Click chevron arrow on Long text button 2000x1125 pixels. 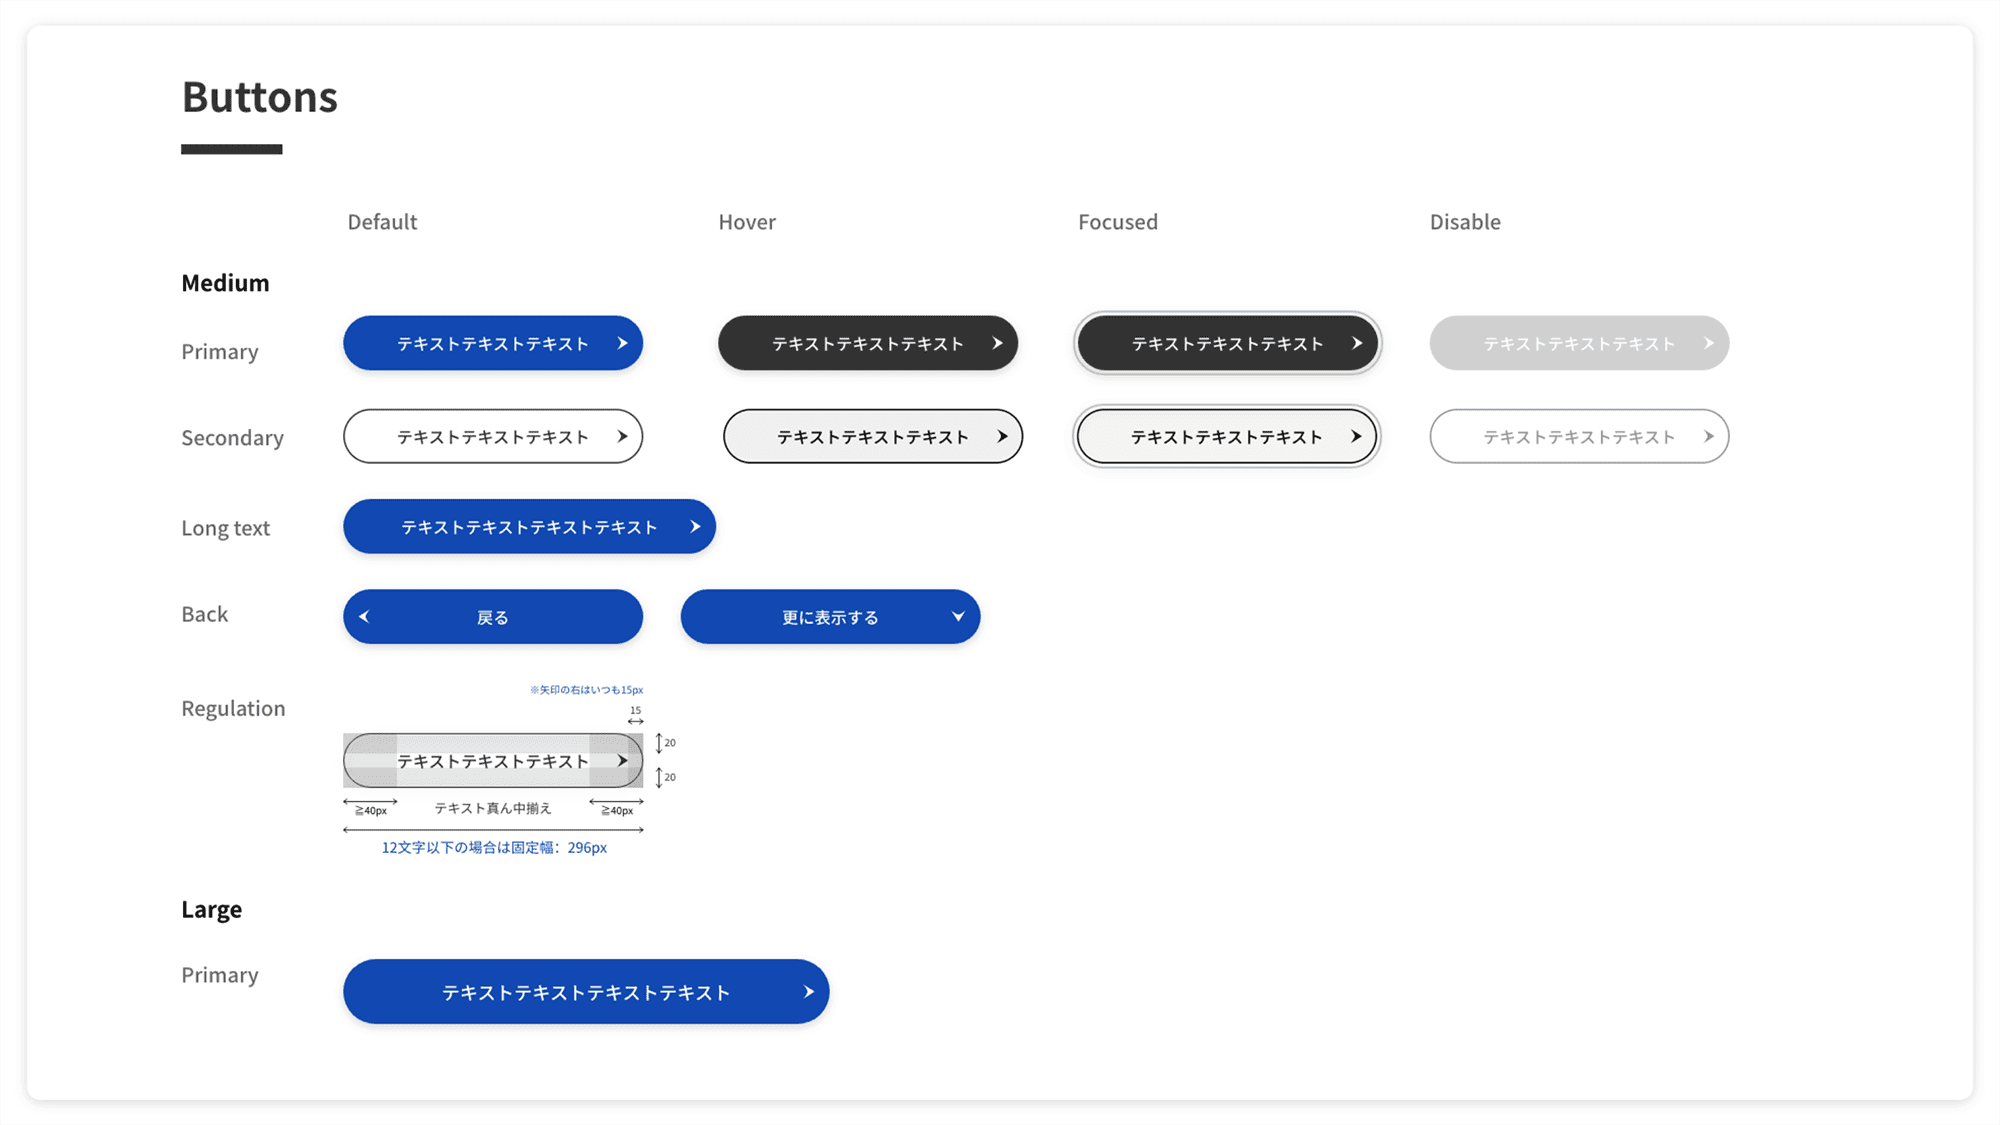tap(695, 526)
